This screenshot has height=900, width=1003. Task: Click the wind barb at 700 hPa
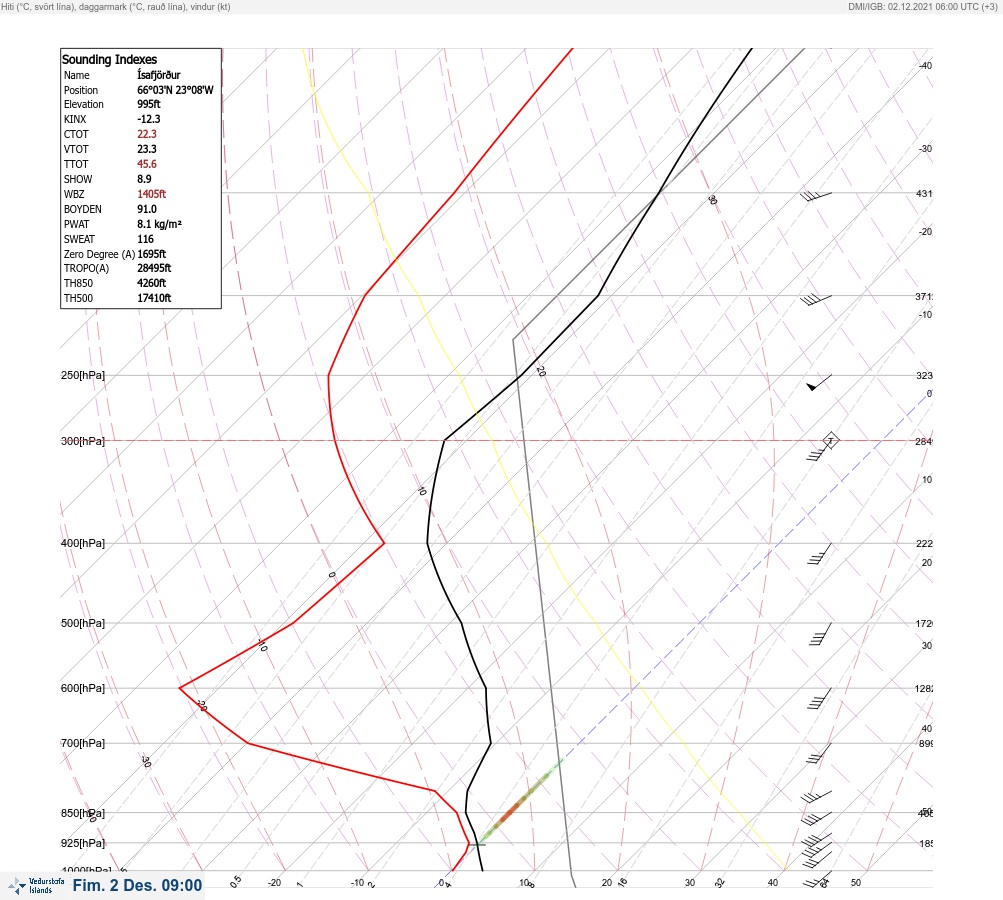(819, 753)
